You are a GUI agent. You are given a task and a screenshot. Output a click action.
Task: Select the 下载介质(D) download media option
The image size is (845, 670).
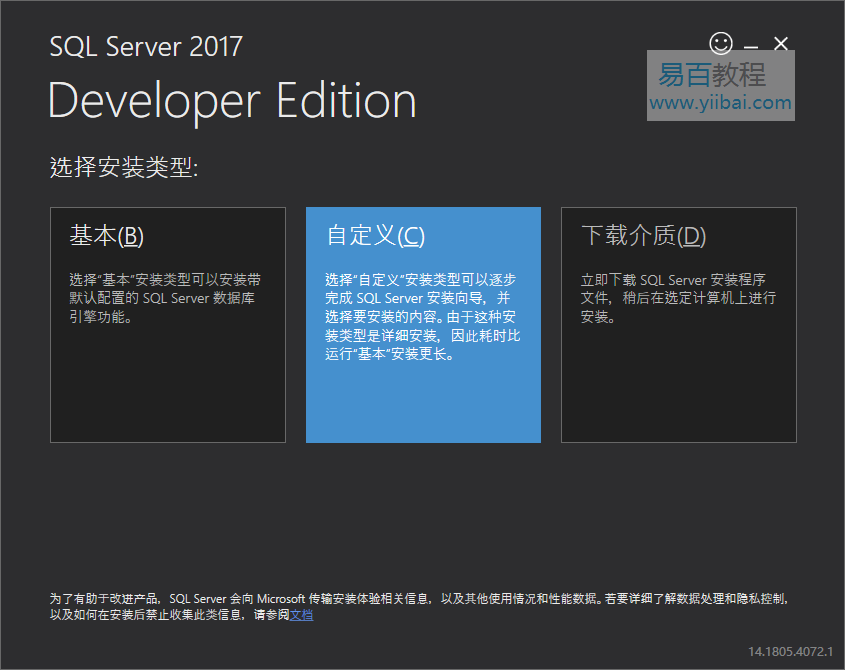point(679,325)
